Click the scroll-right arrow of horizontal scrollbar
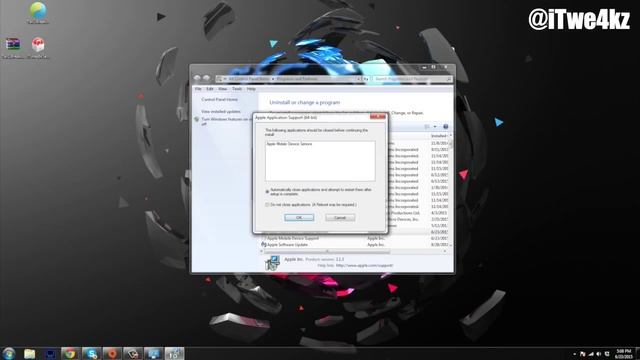 coord(445,251)
